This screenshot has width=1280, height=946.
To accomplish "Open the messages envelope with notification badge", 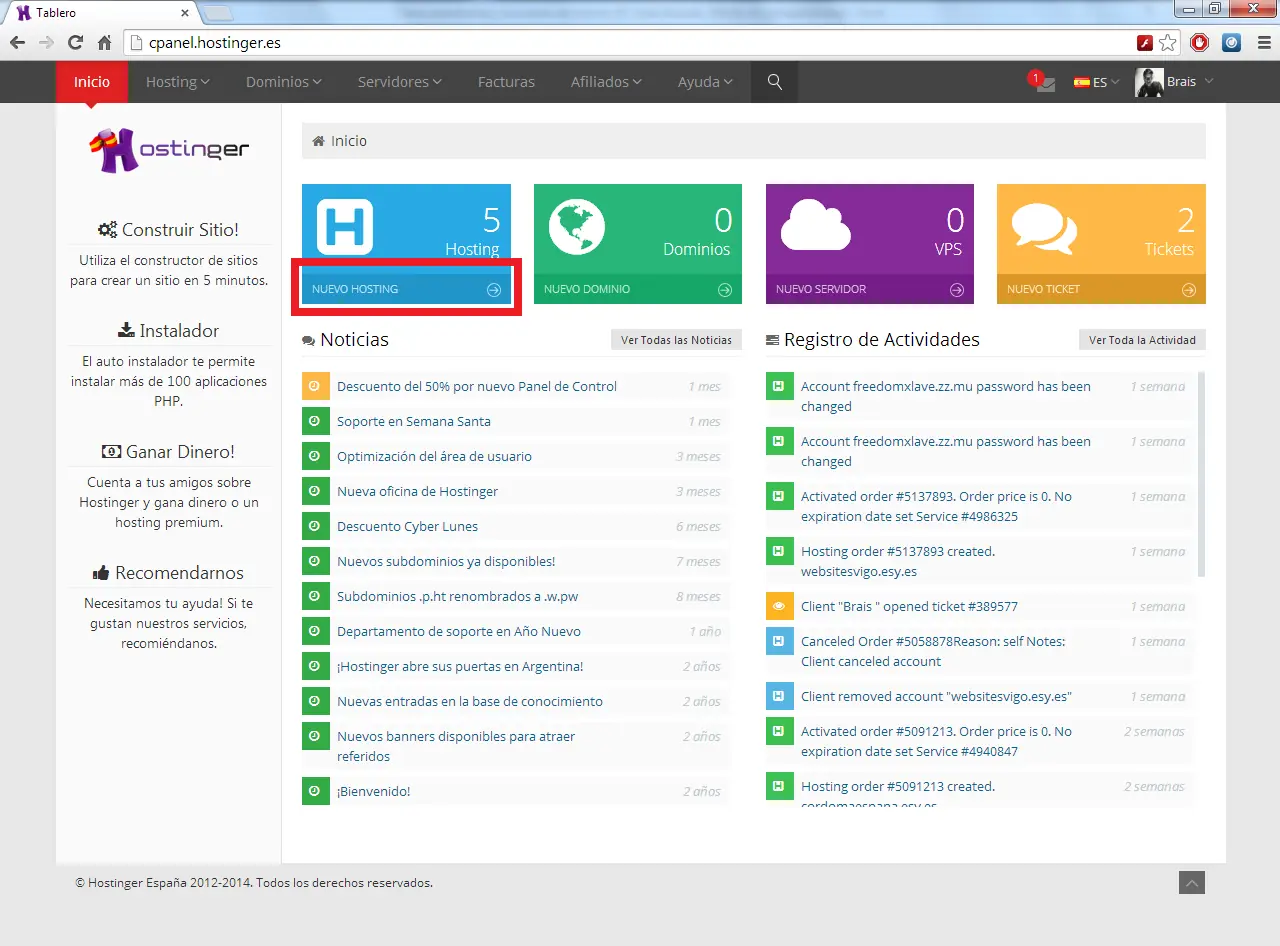I will coord(1043,82).
